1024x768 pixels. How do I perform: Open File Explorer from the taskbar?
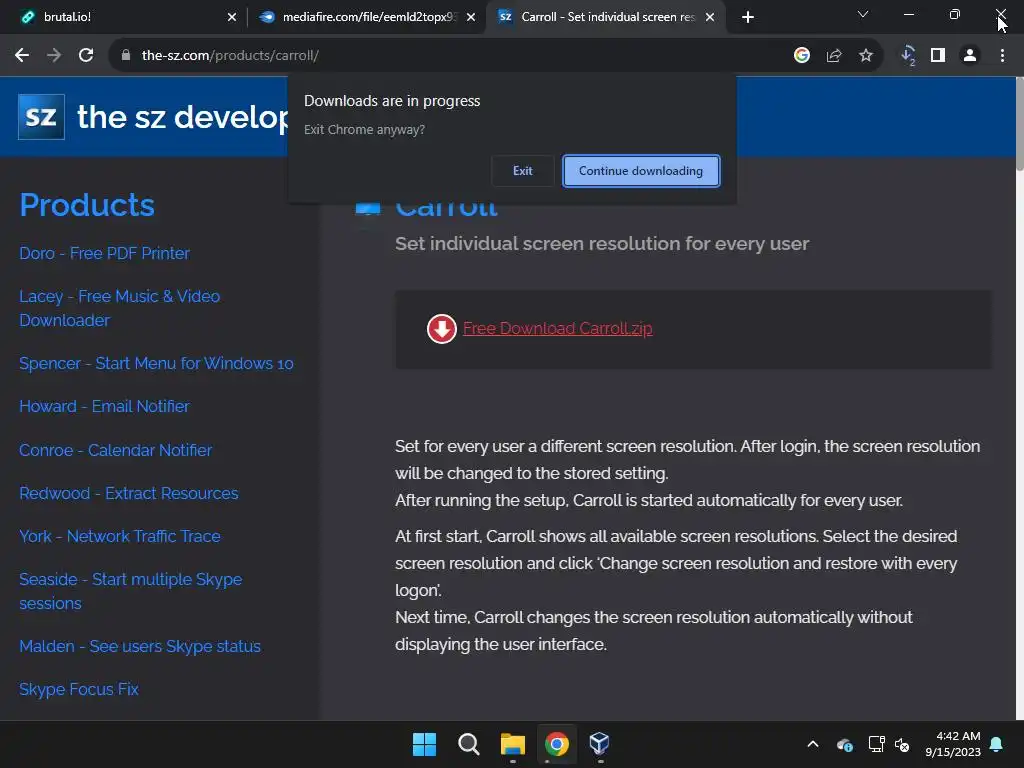click(513, 744)
